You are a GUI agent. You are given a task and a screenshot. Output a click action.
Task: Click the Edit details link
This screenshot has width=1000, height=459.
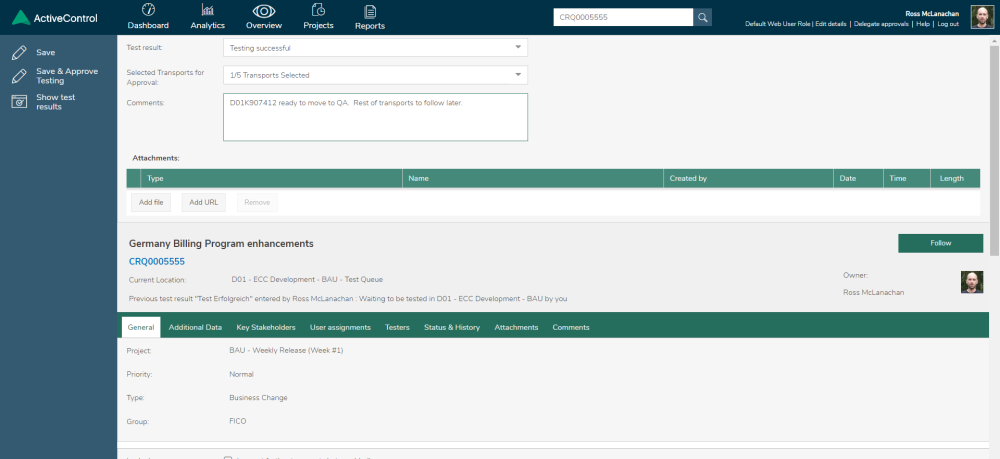click(x=830, y=24)
